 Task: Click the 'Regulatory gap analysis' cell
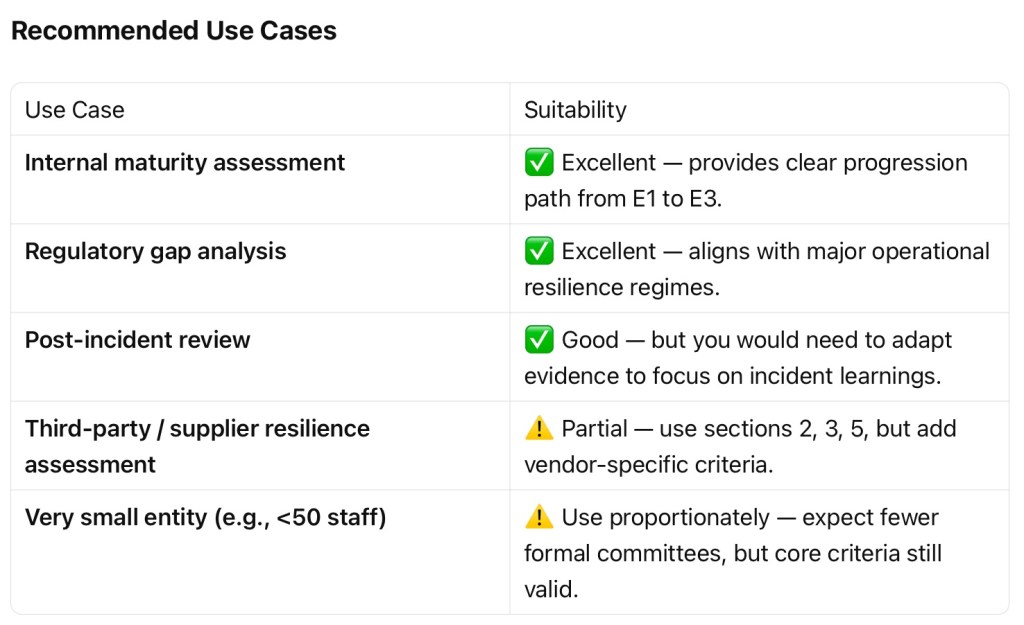(156, 252)
